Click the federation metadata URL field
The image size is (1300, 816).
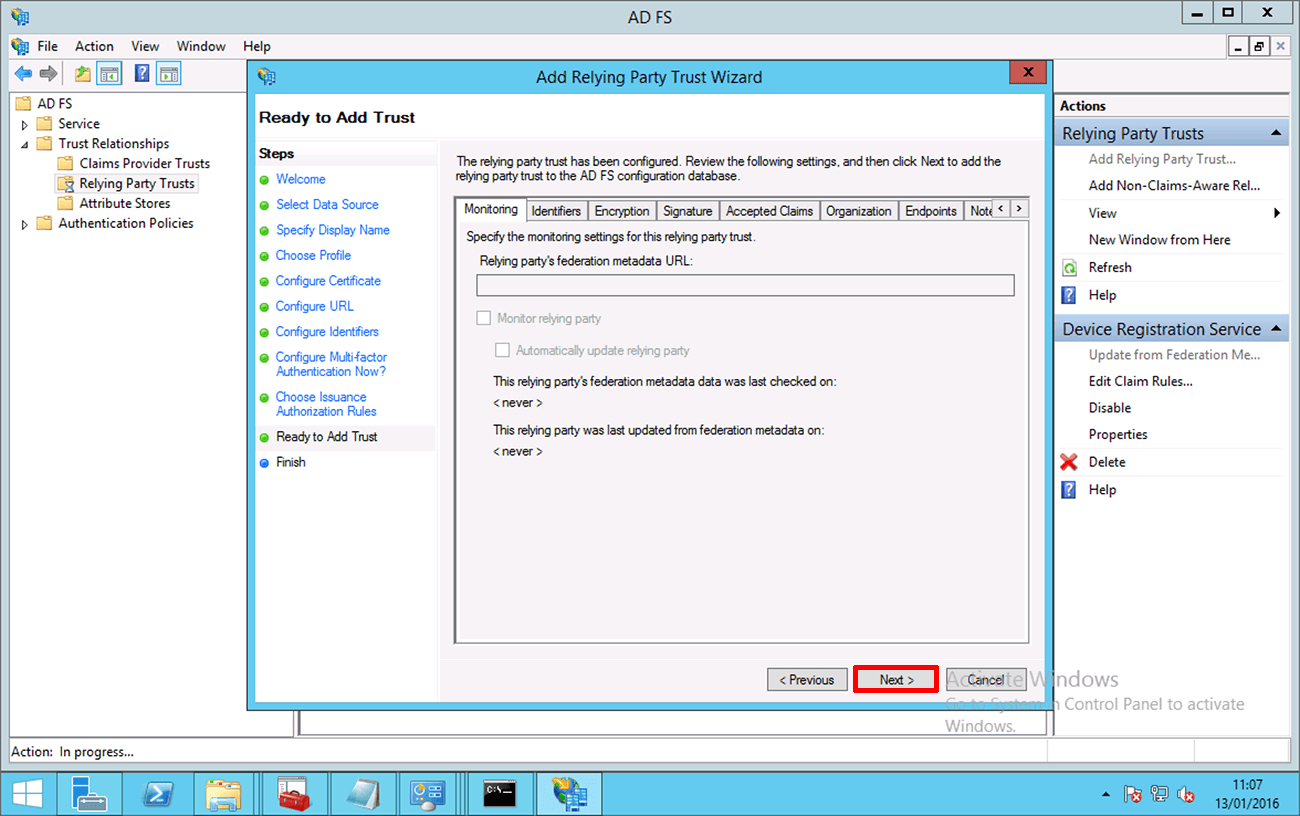click(x=745, y=285)
